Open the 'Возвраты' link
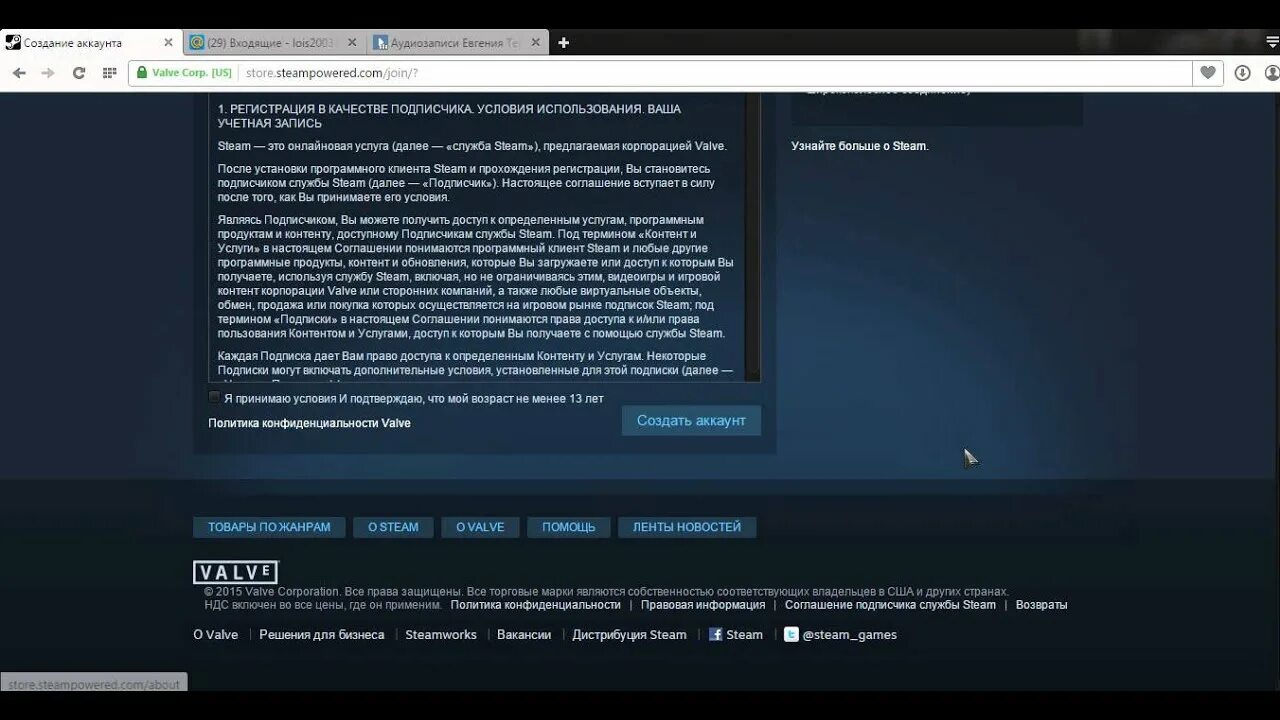The height and width of the screenshot is (720, 1280). pyautogui.click(x=1042, y=605)
